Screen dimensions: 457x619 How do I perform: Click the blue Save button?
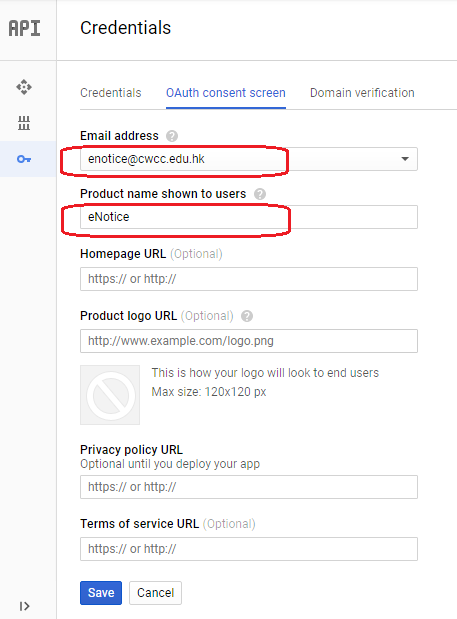(101, 593)
